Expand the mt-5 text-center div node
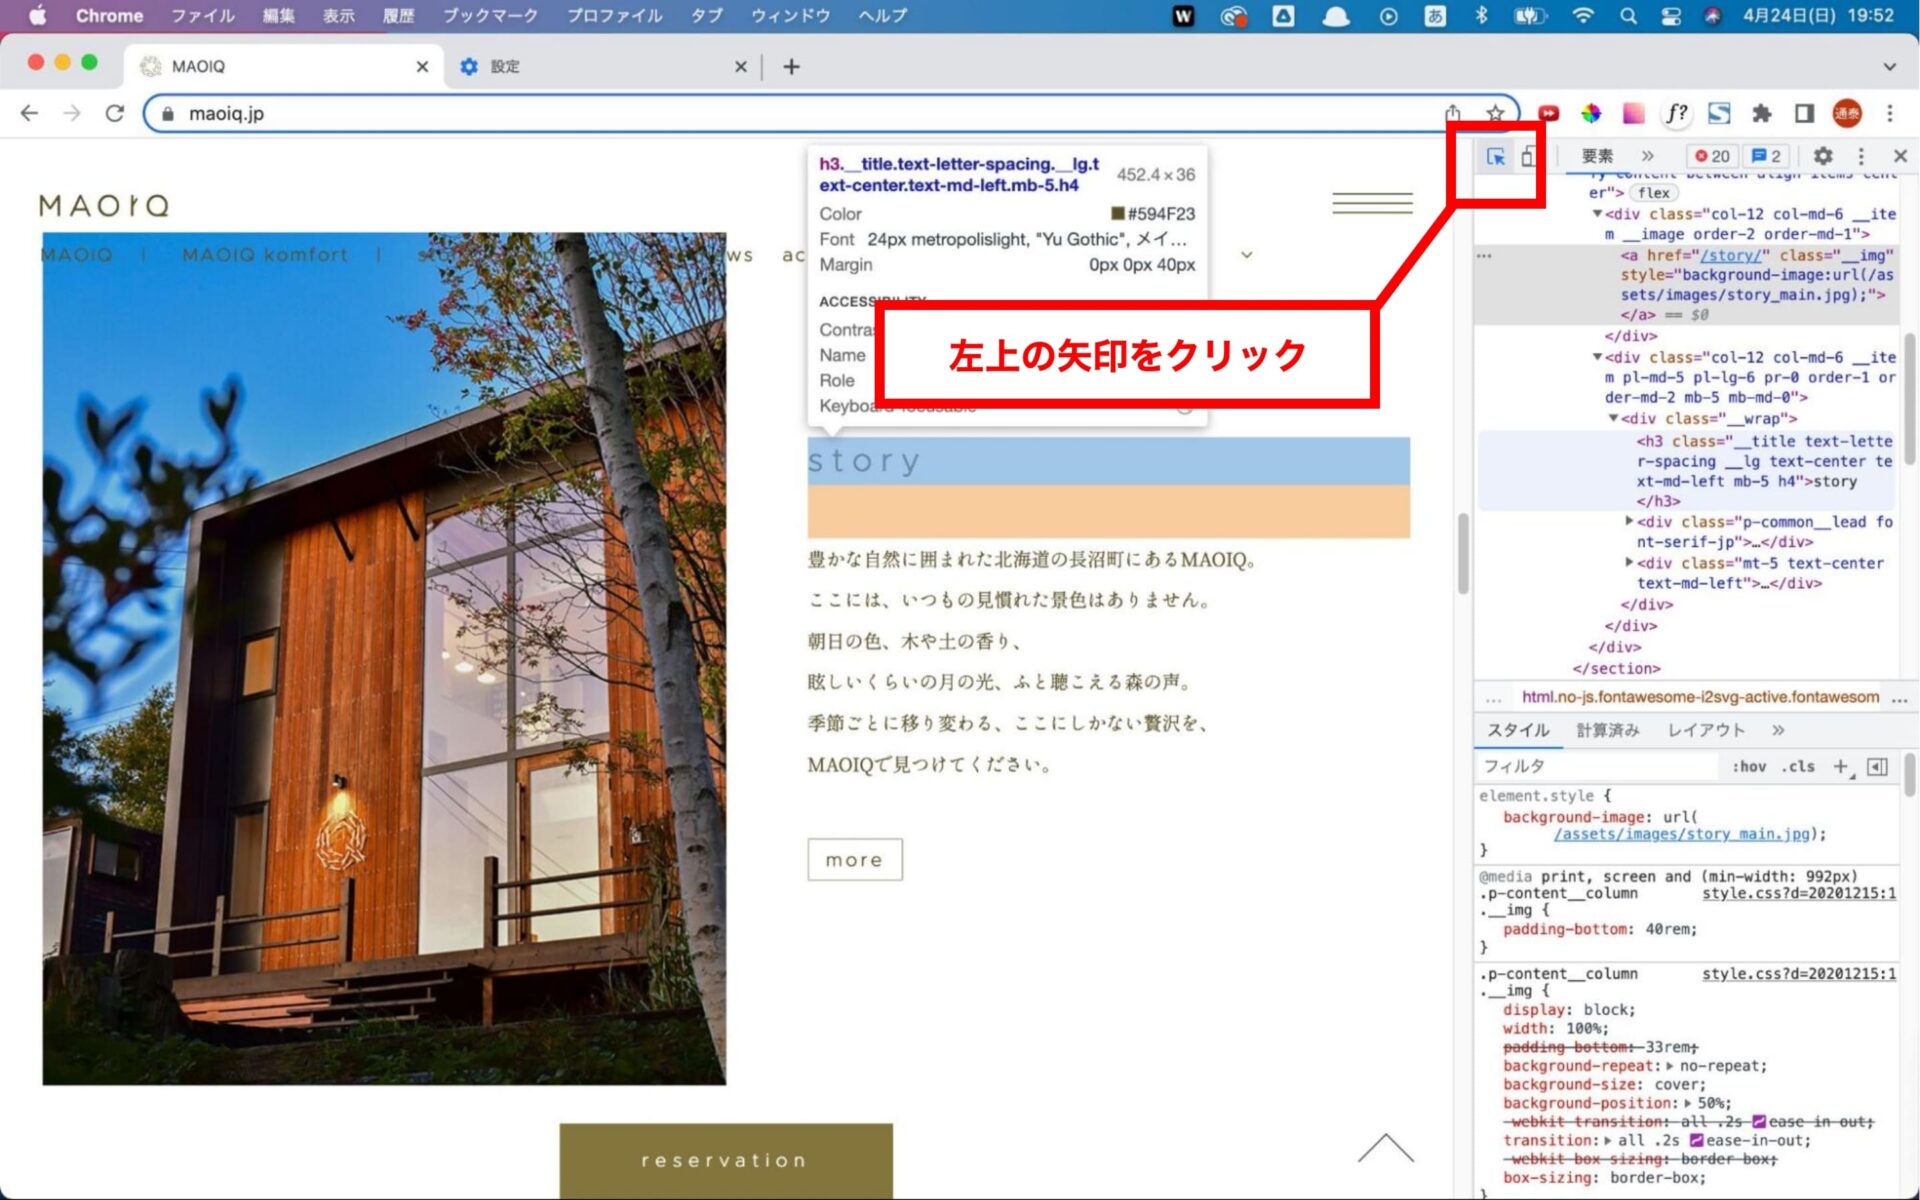 [x=1629, y=562]
